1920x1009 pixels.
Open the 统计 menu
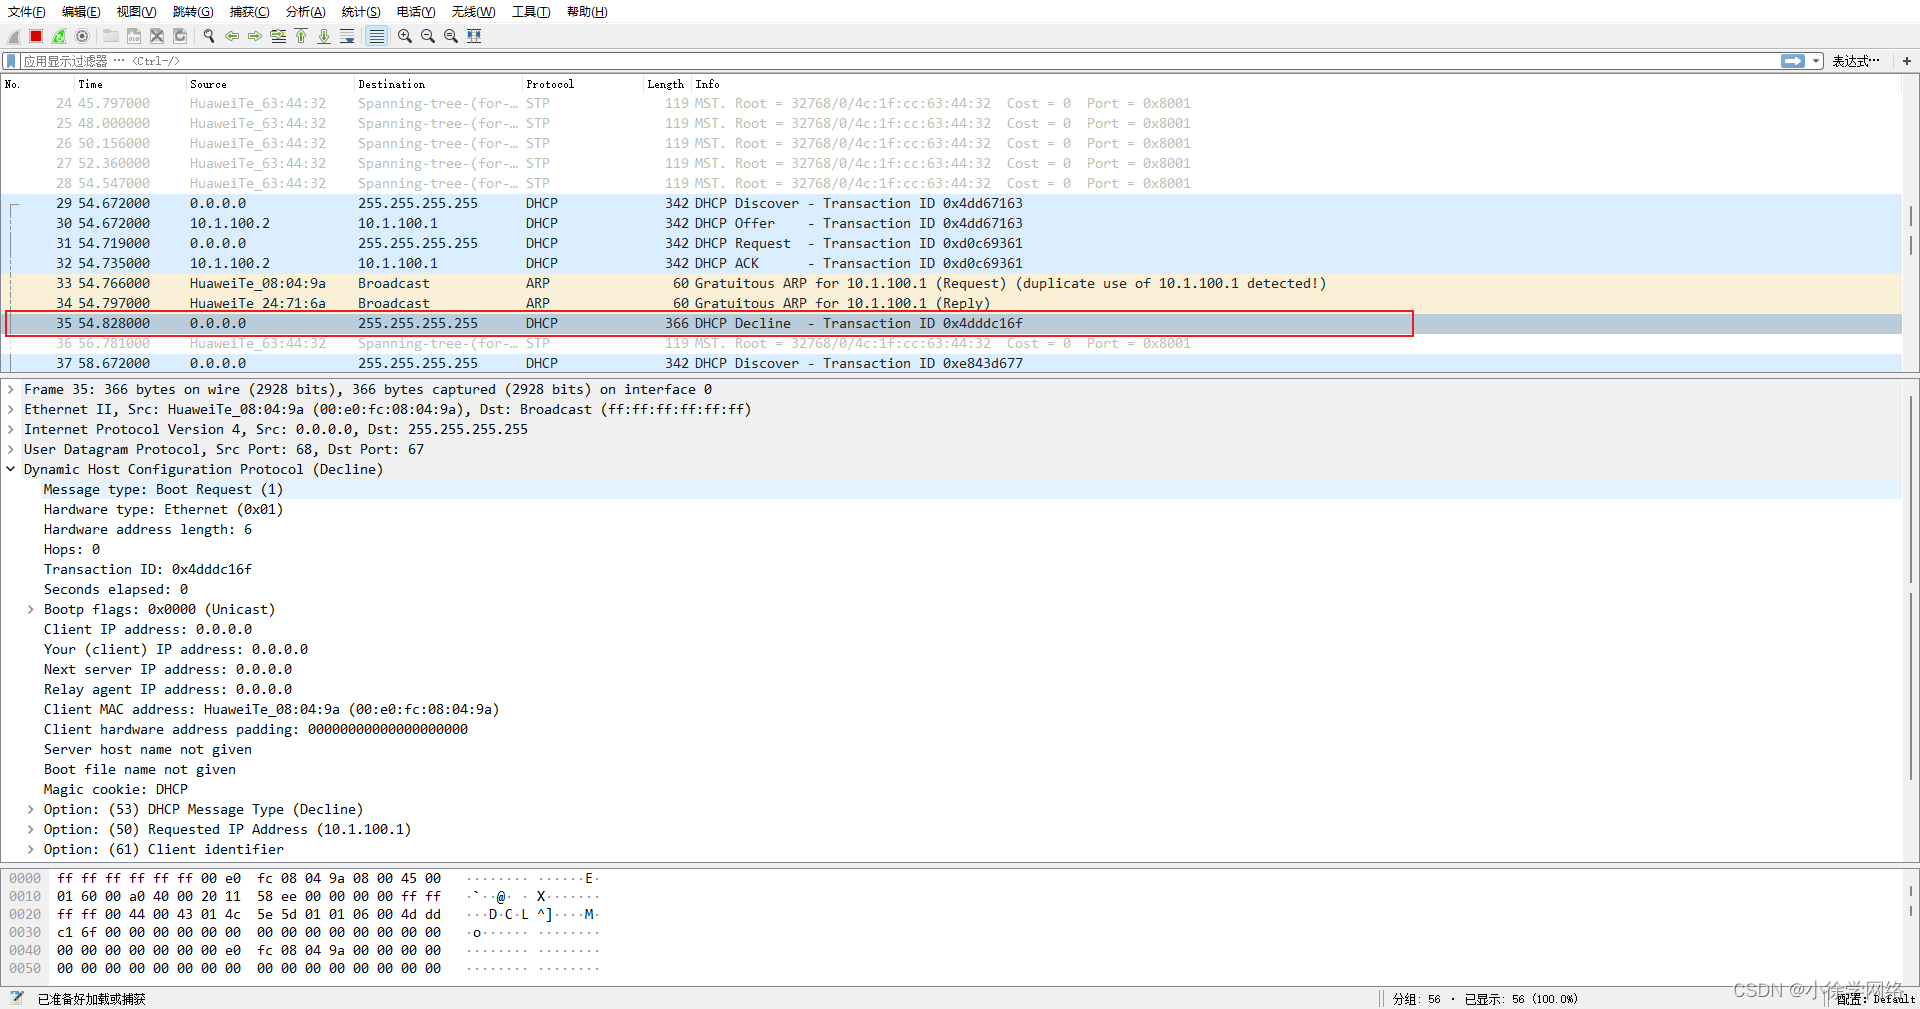[x=360, y=12]
